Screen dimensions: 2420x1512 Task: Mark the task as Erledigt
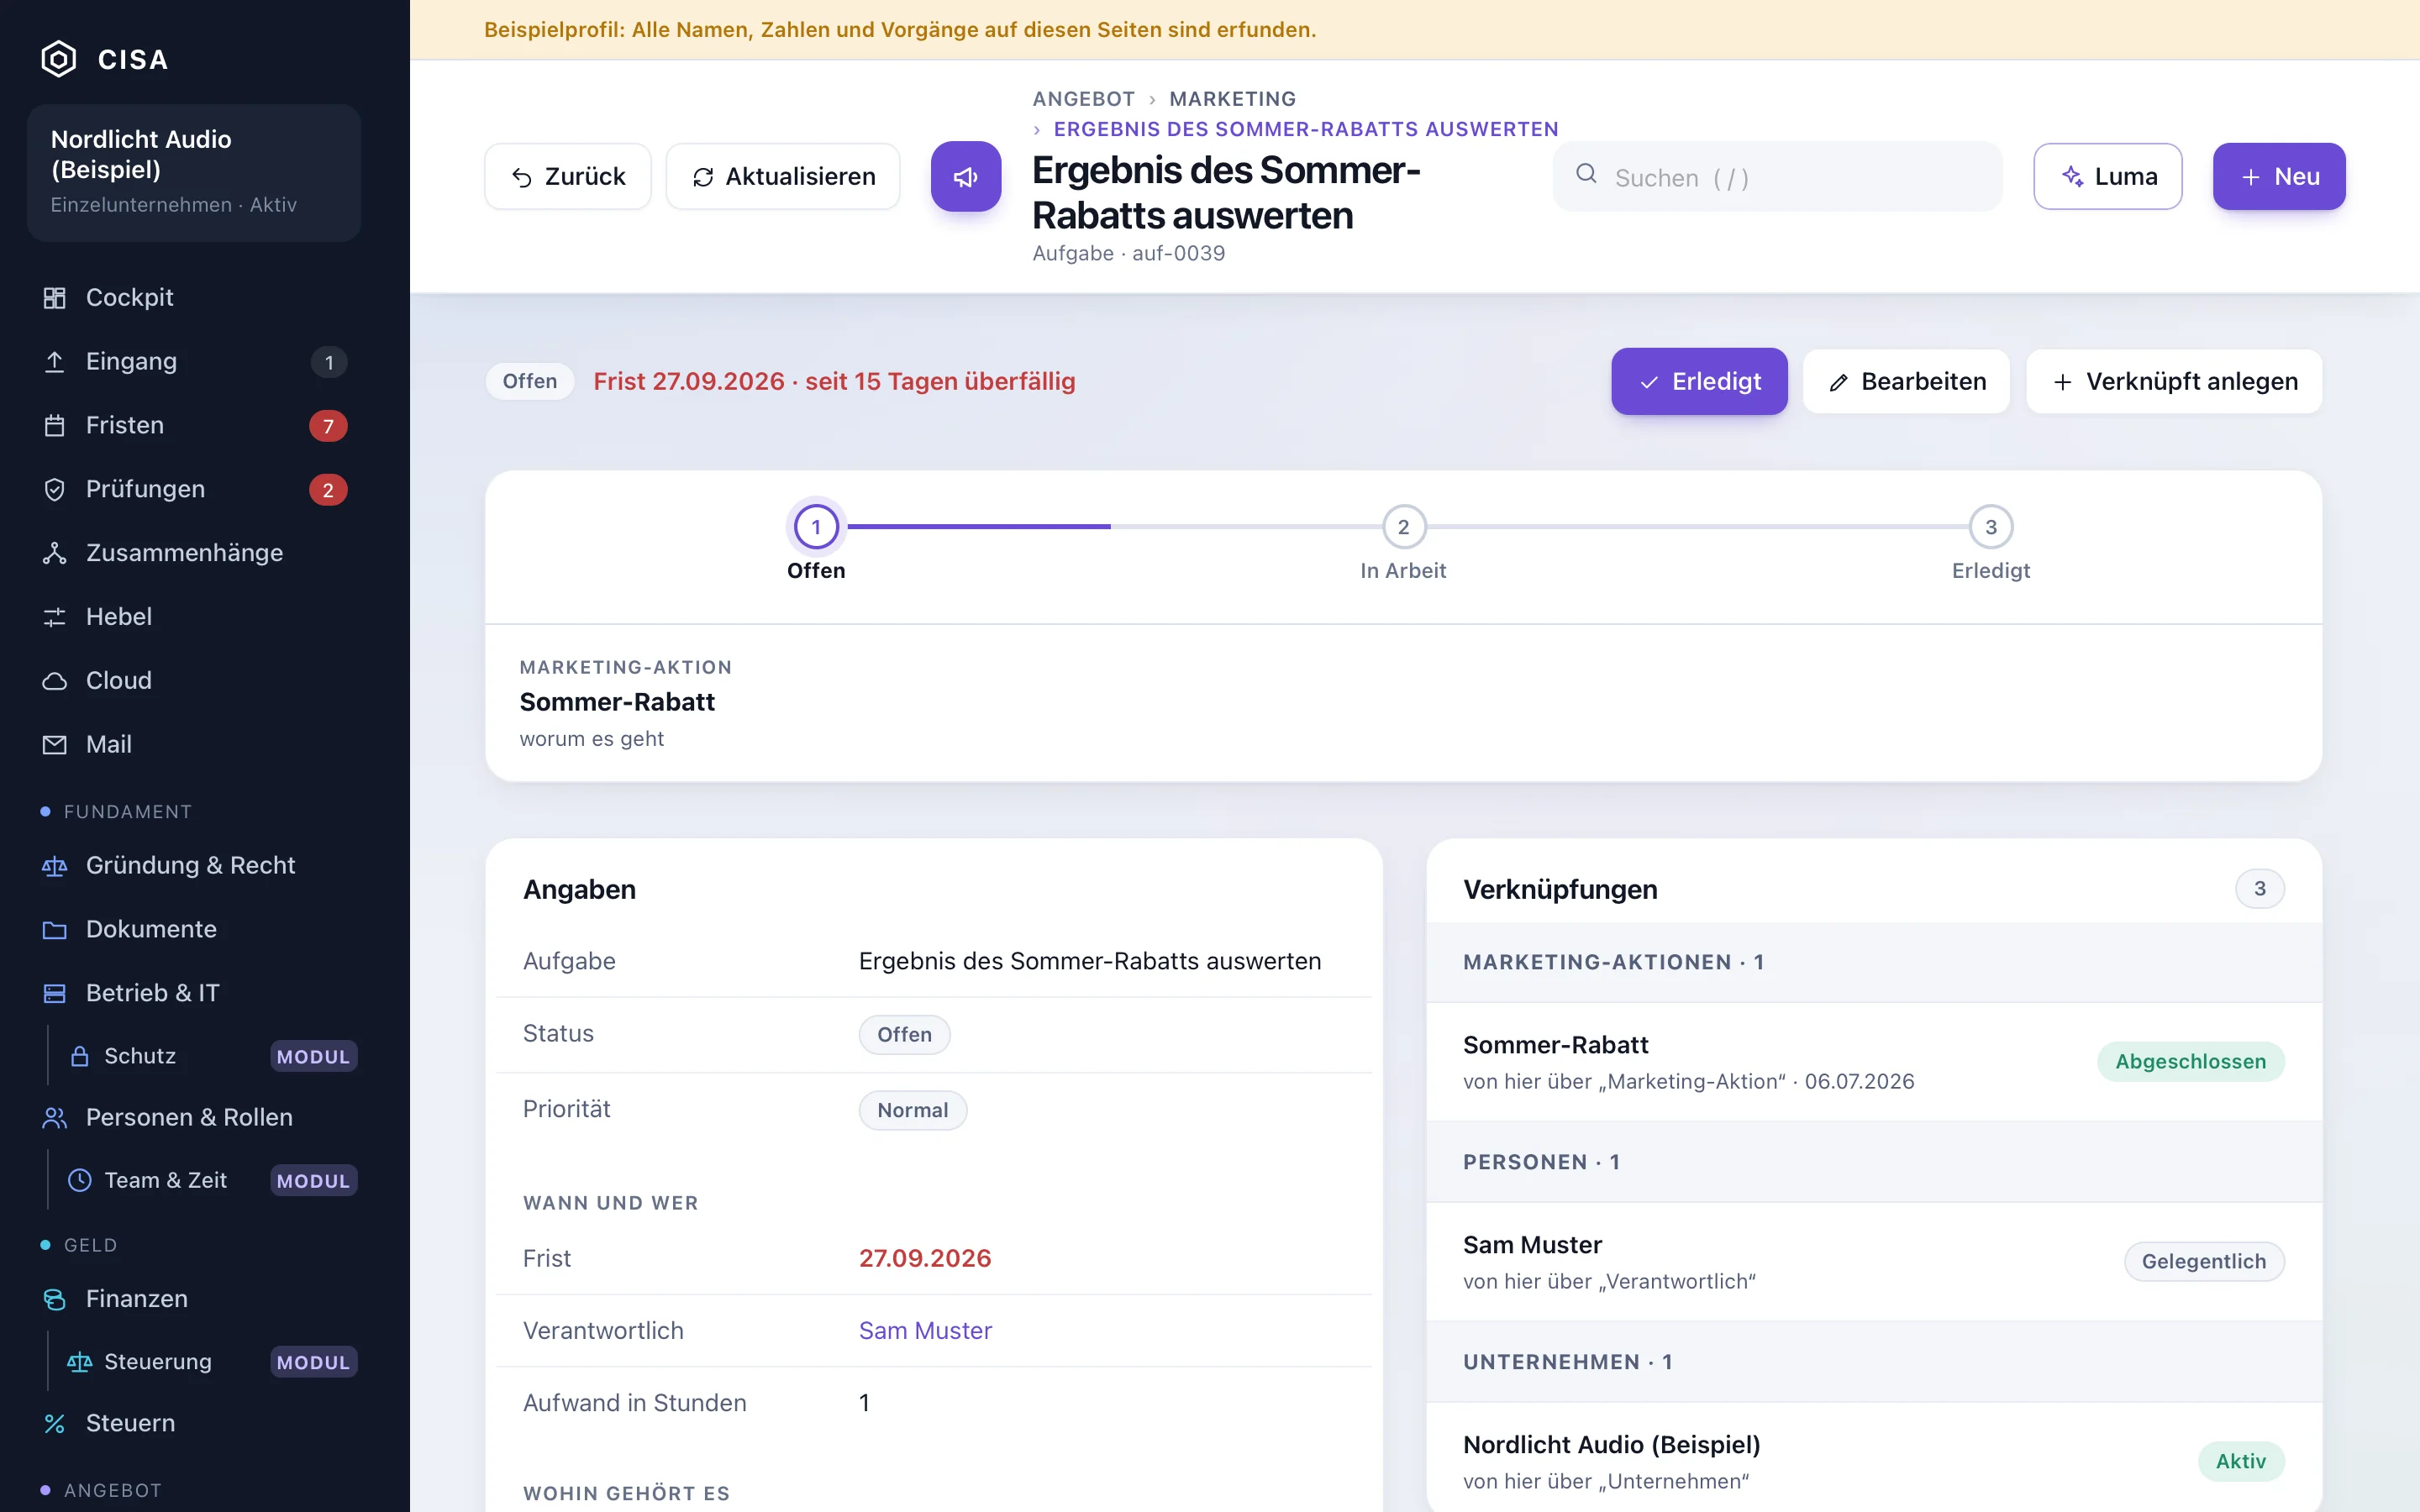click(x=1699, y=381)
